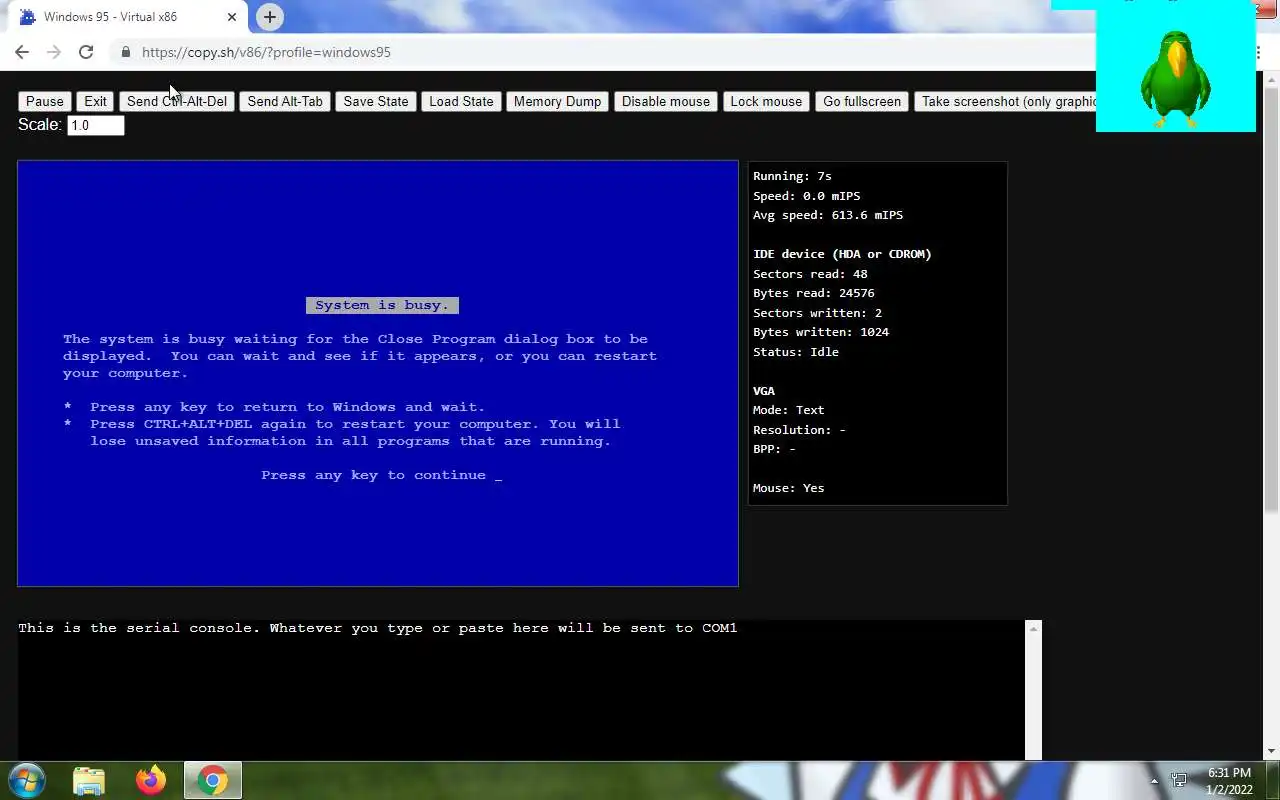Click the Take screenshot button
The width and height of the screenshot is (1280, 800).
(x=1005, y=101)
